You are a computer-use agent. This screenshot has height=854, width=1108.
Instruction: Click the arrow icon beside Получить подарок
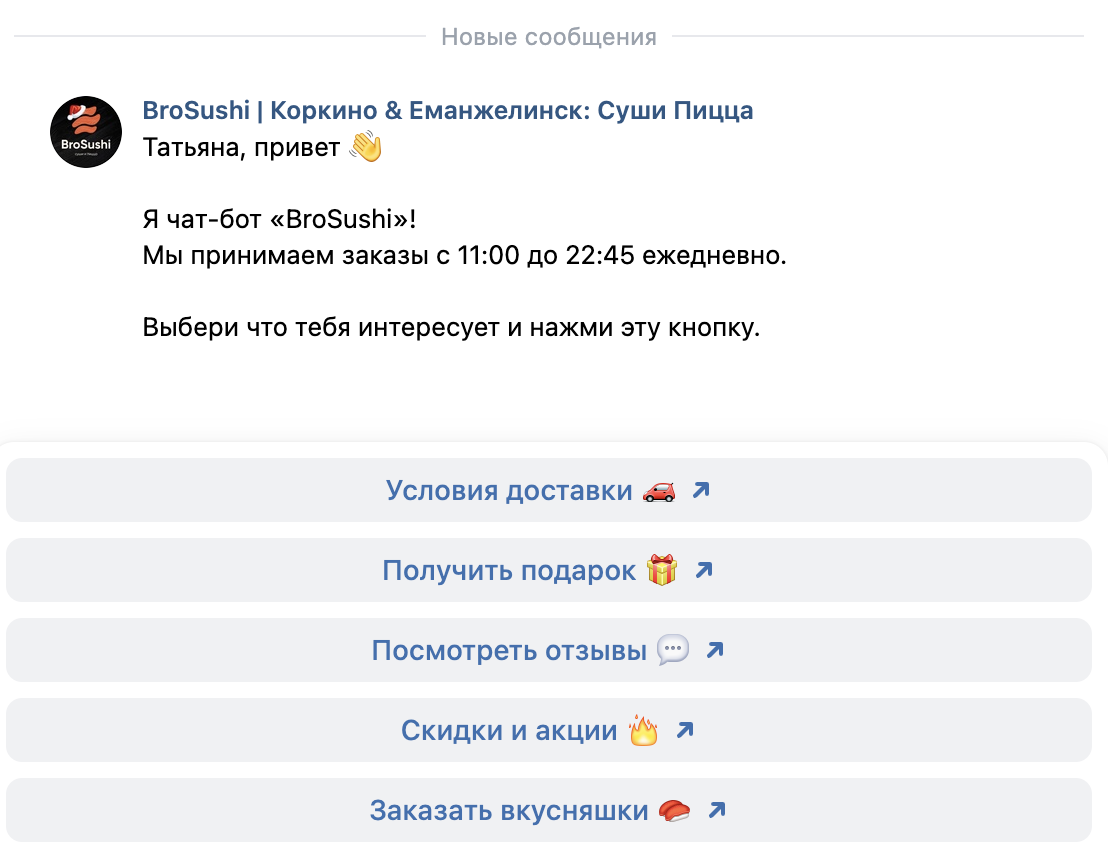(x=704, y=570)
